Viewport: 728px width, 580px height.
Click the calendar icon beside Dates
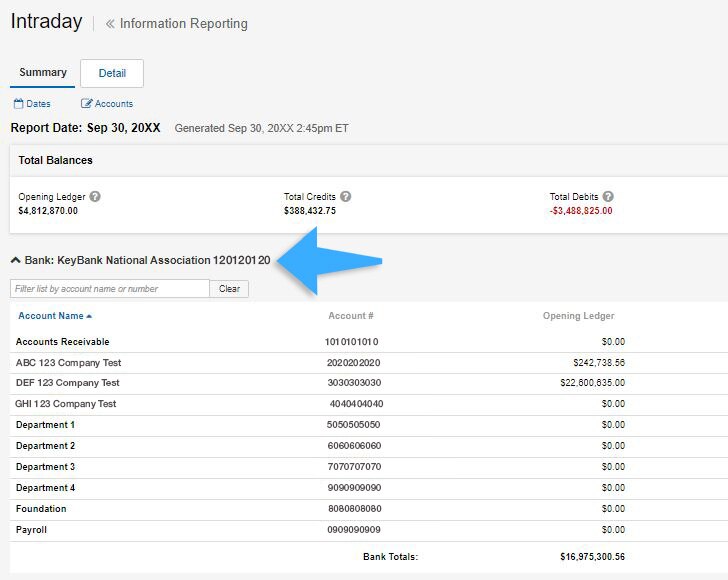18,104
